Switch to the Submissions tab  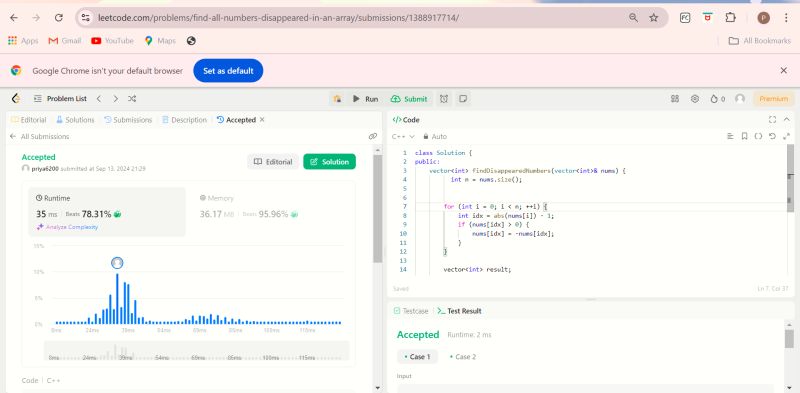tap(128, 120)
